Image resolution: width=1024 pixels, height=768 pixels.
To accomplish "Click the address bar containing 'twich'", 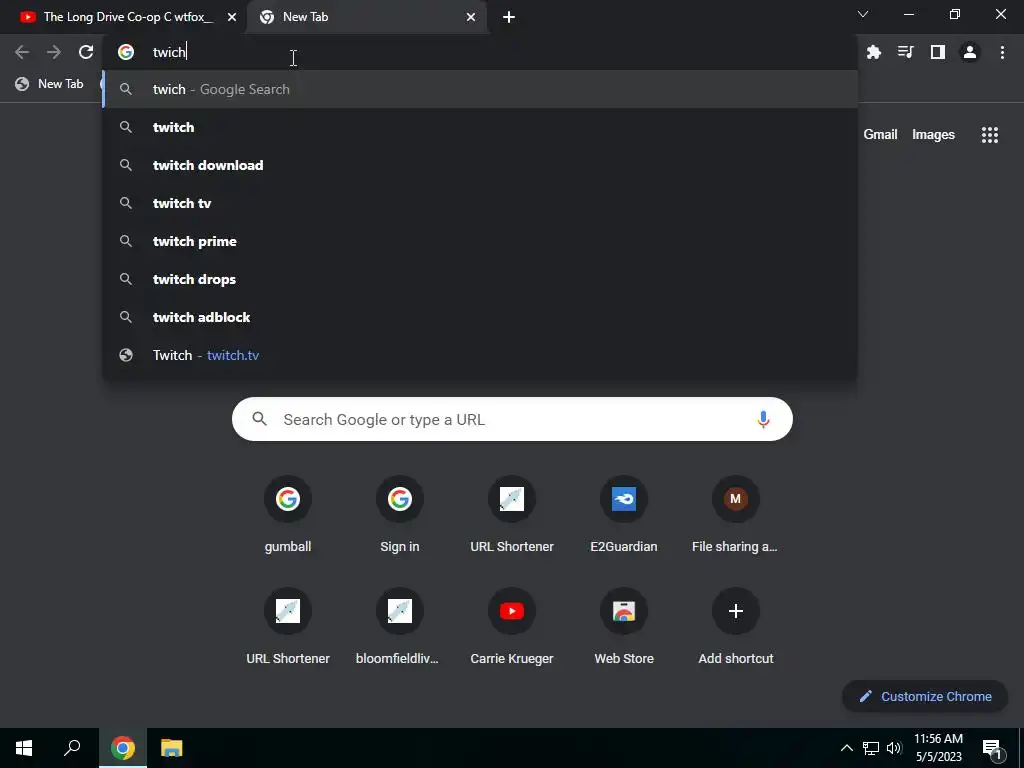I will click(x=480, y=52).
